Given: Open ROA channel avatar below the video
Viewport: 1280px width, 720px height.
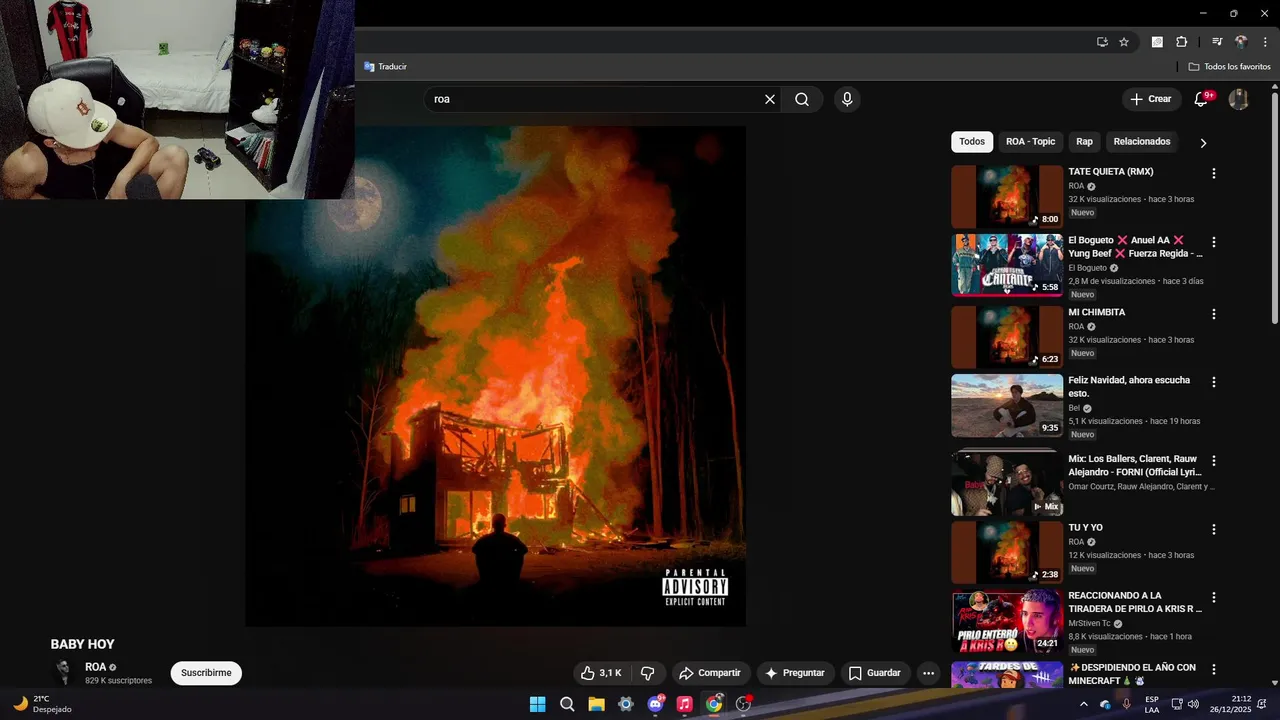Looking at the screenshot, I should point(63,673).
